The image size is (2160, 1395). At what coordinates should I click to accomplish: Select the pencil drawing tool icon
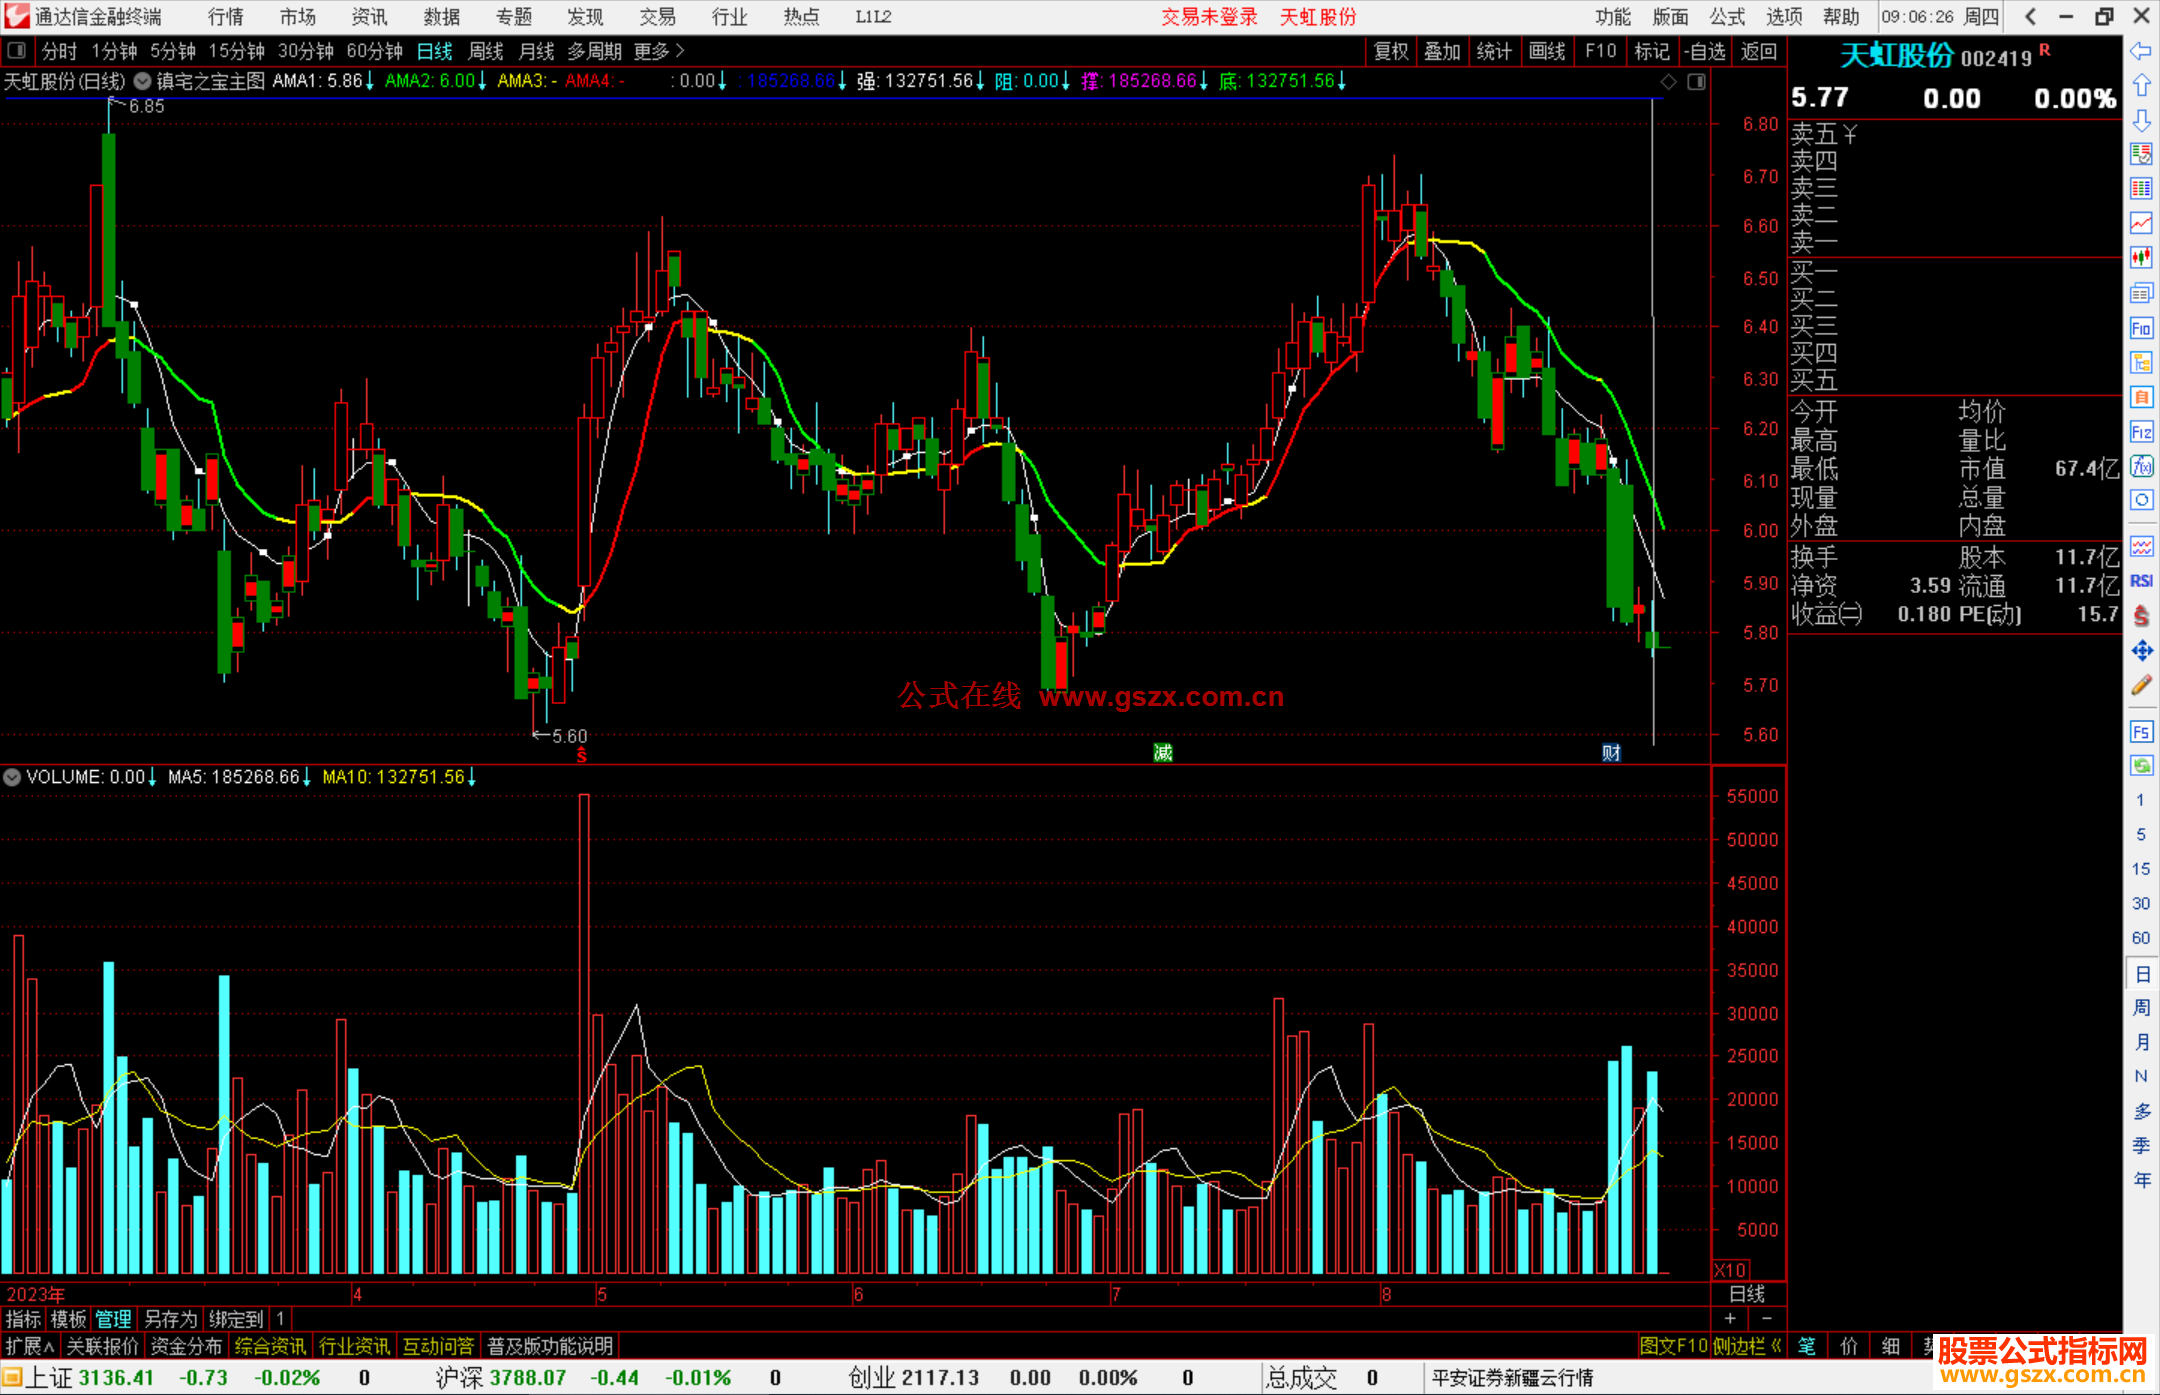pos(2141,685)
